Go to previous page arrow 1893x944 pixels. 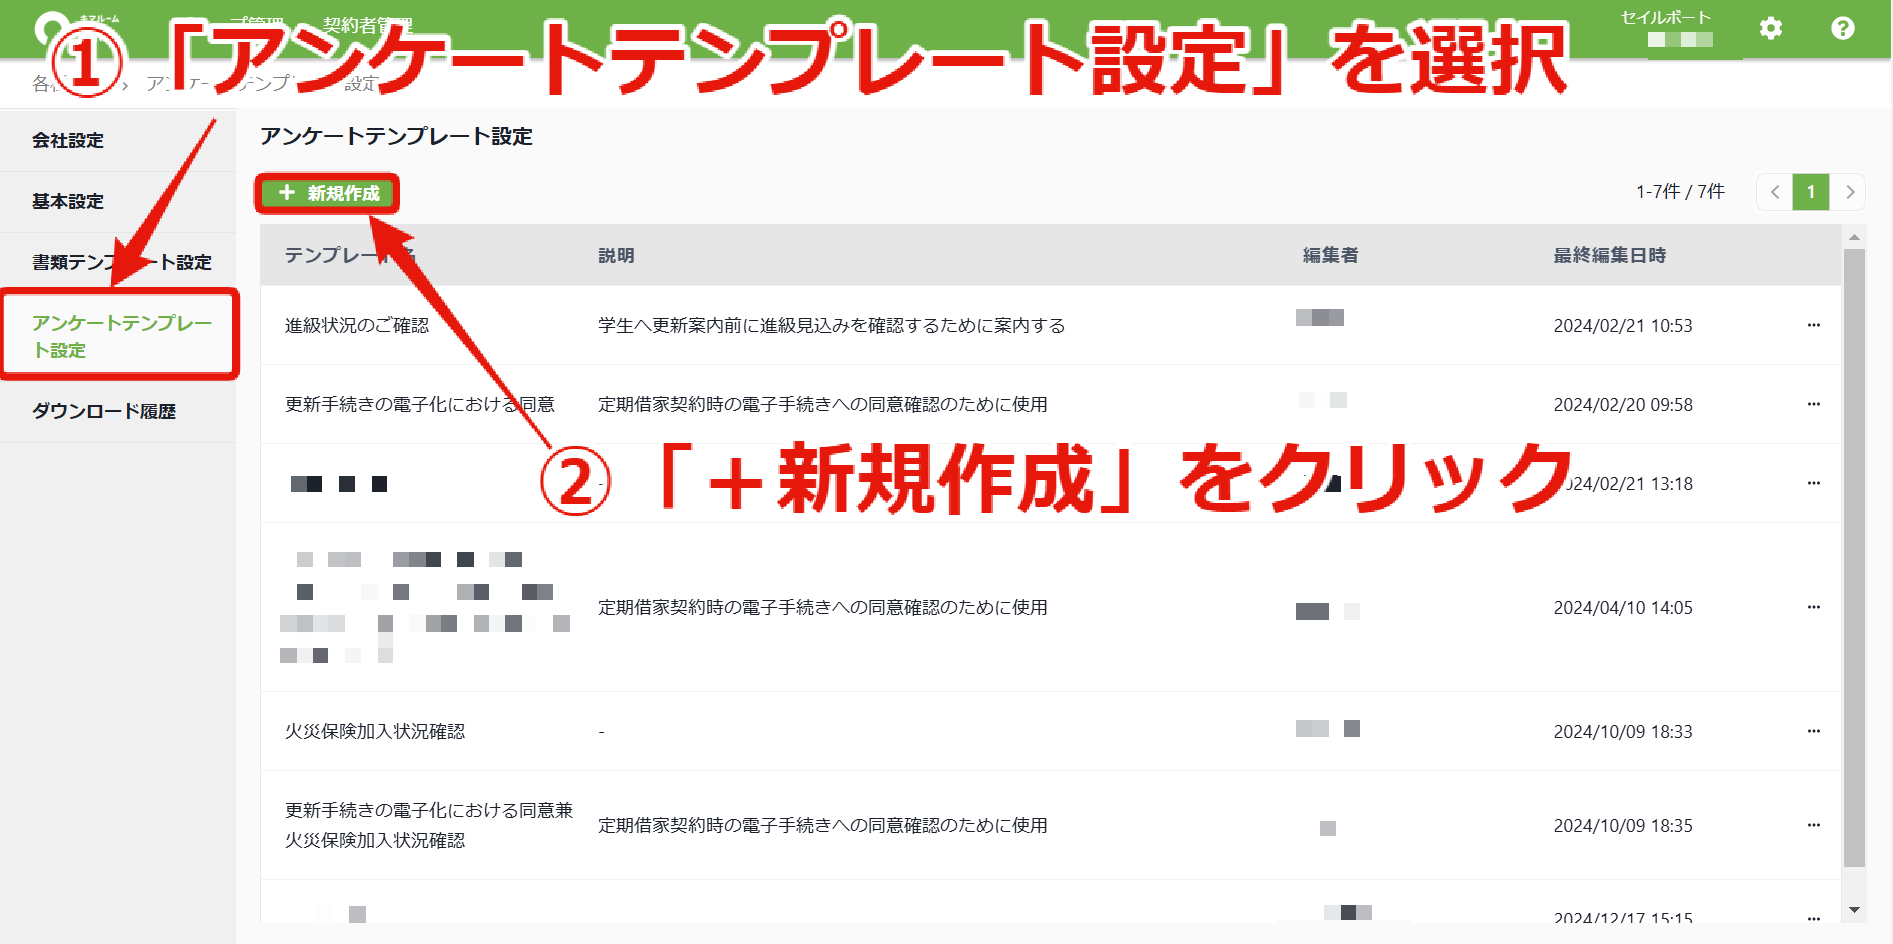[x=1774, y=192]
